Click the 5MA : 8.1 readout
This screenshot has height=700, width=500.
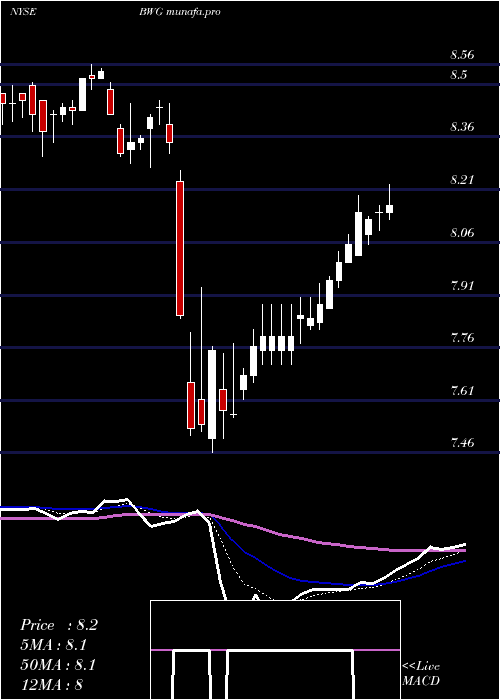coord(54,645)
